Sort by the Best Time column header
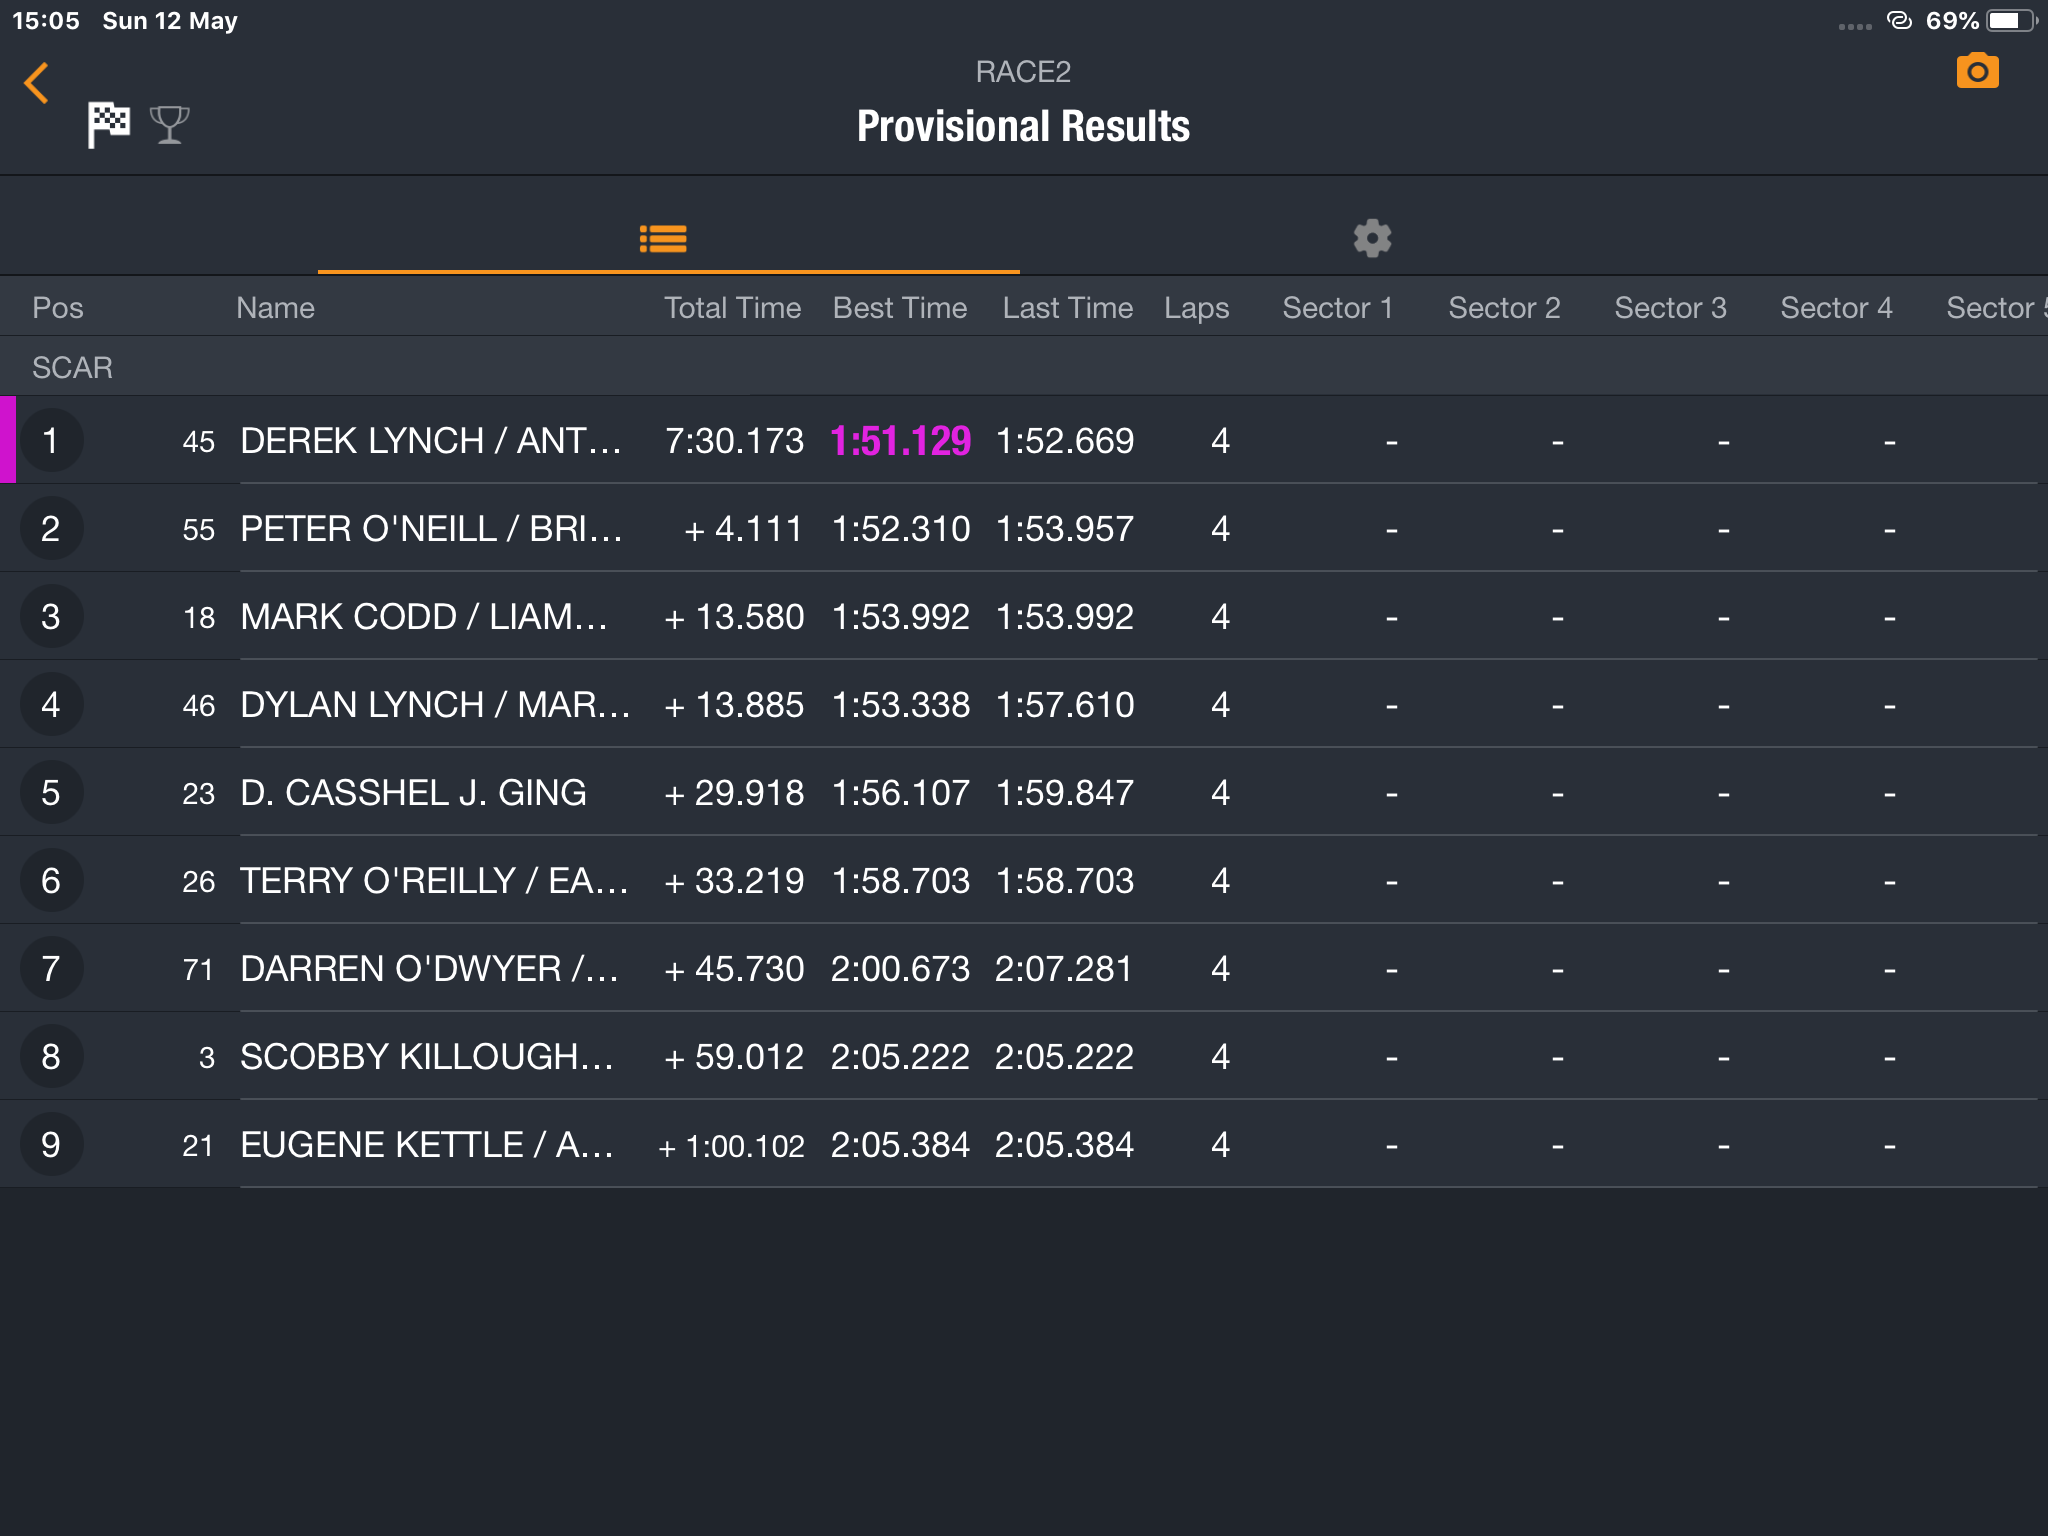Image resolution: width=2048 pixels, height=1536 pixels. click(900, 307)
